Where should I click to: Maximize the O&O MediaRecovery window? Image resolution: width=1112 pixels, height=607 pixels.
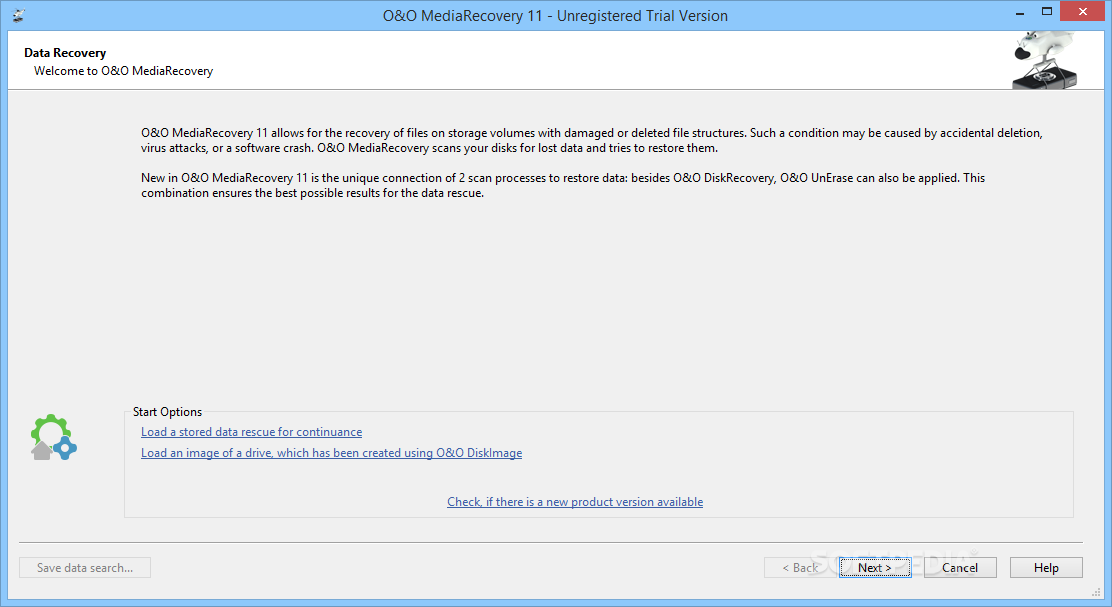1046,11
